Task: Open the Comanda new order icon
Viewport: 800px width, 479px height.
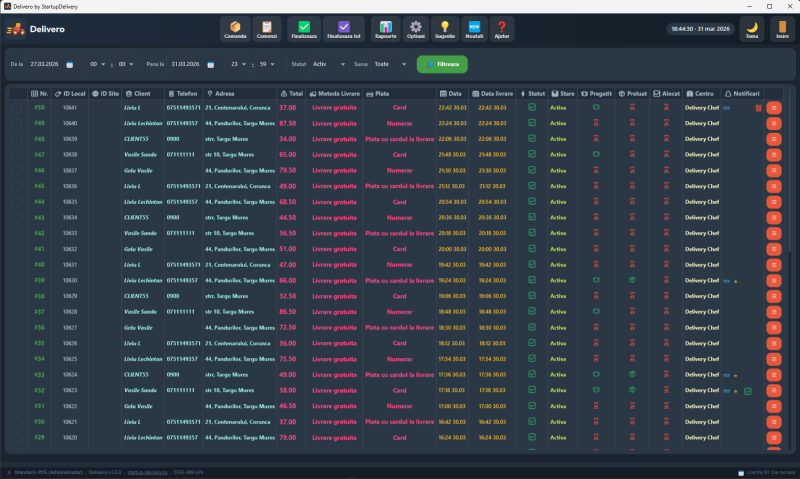Action: tap(235, 29)
